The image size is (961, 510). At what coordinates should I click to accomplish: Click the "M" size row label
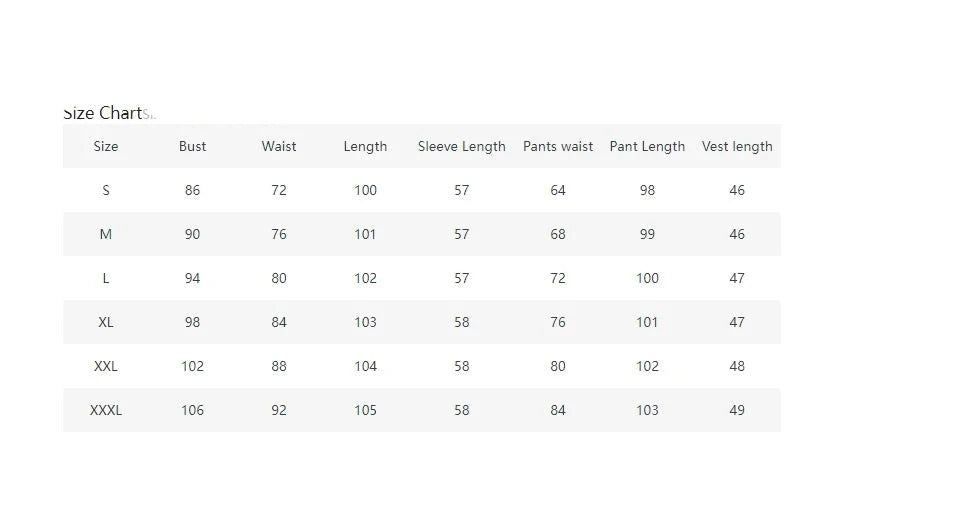pos(106,234)
